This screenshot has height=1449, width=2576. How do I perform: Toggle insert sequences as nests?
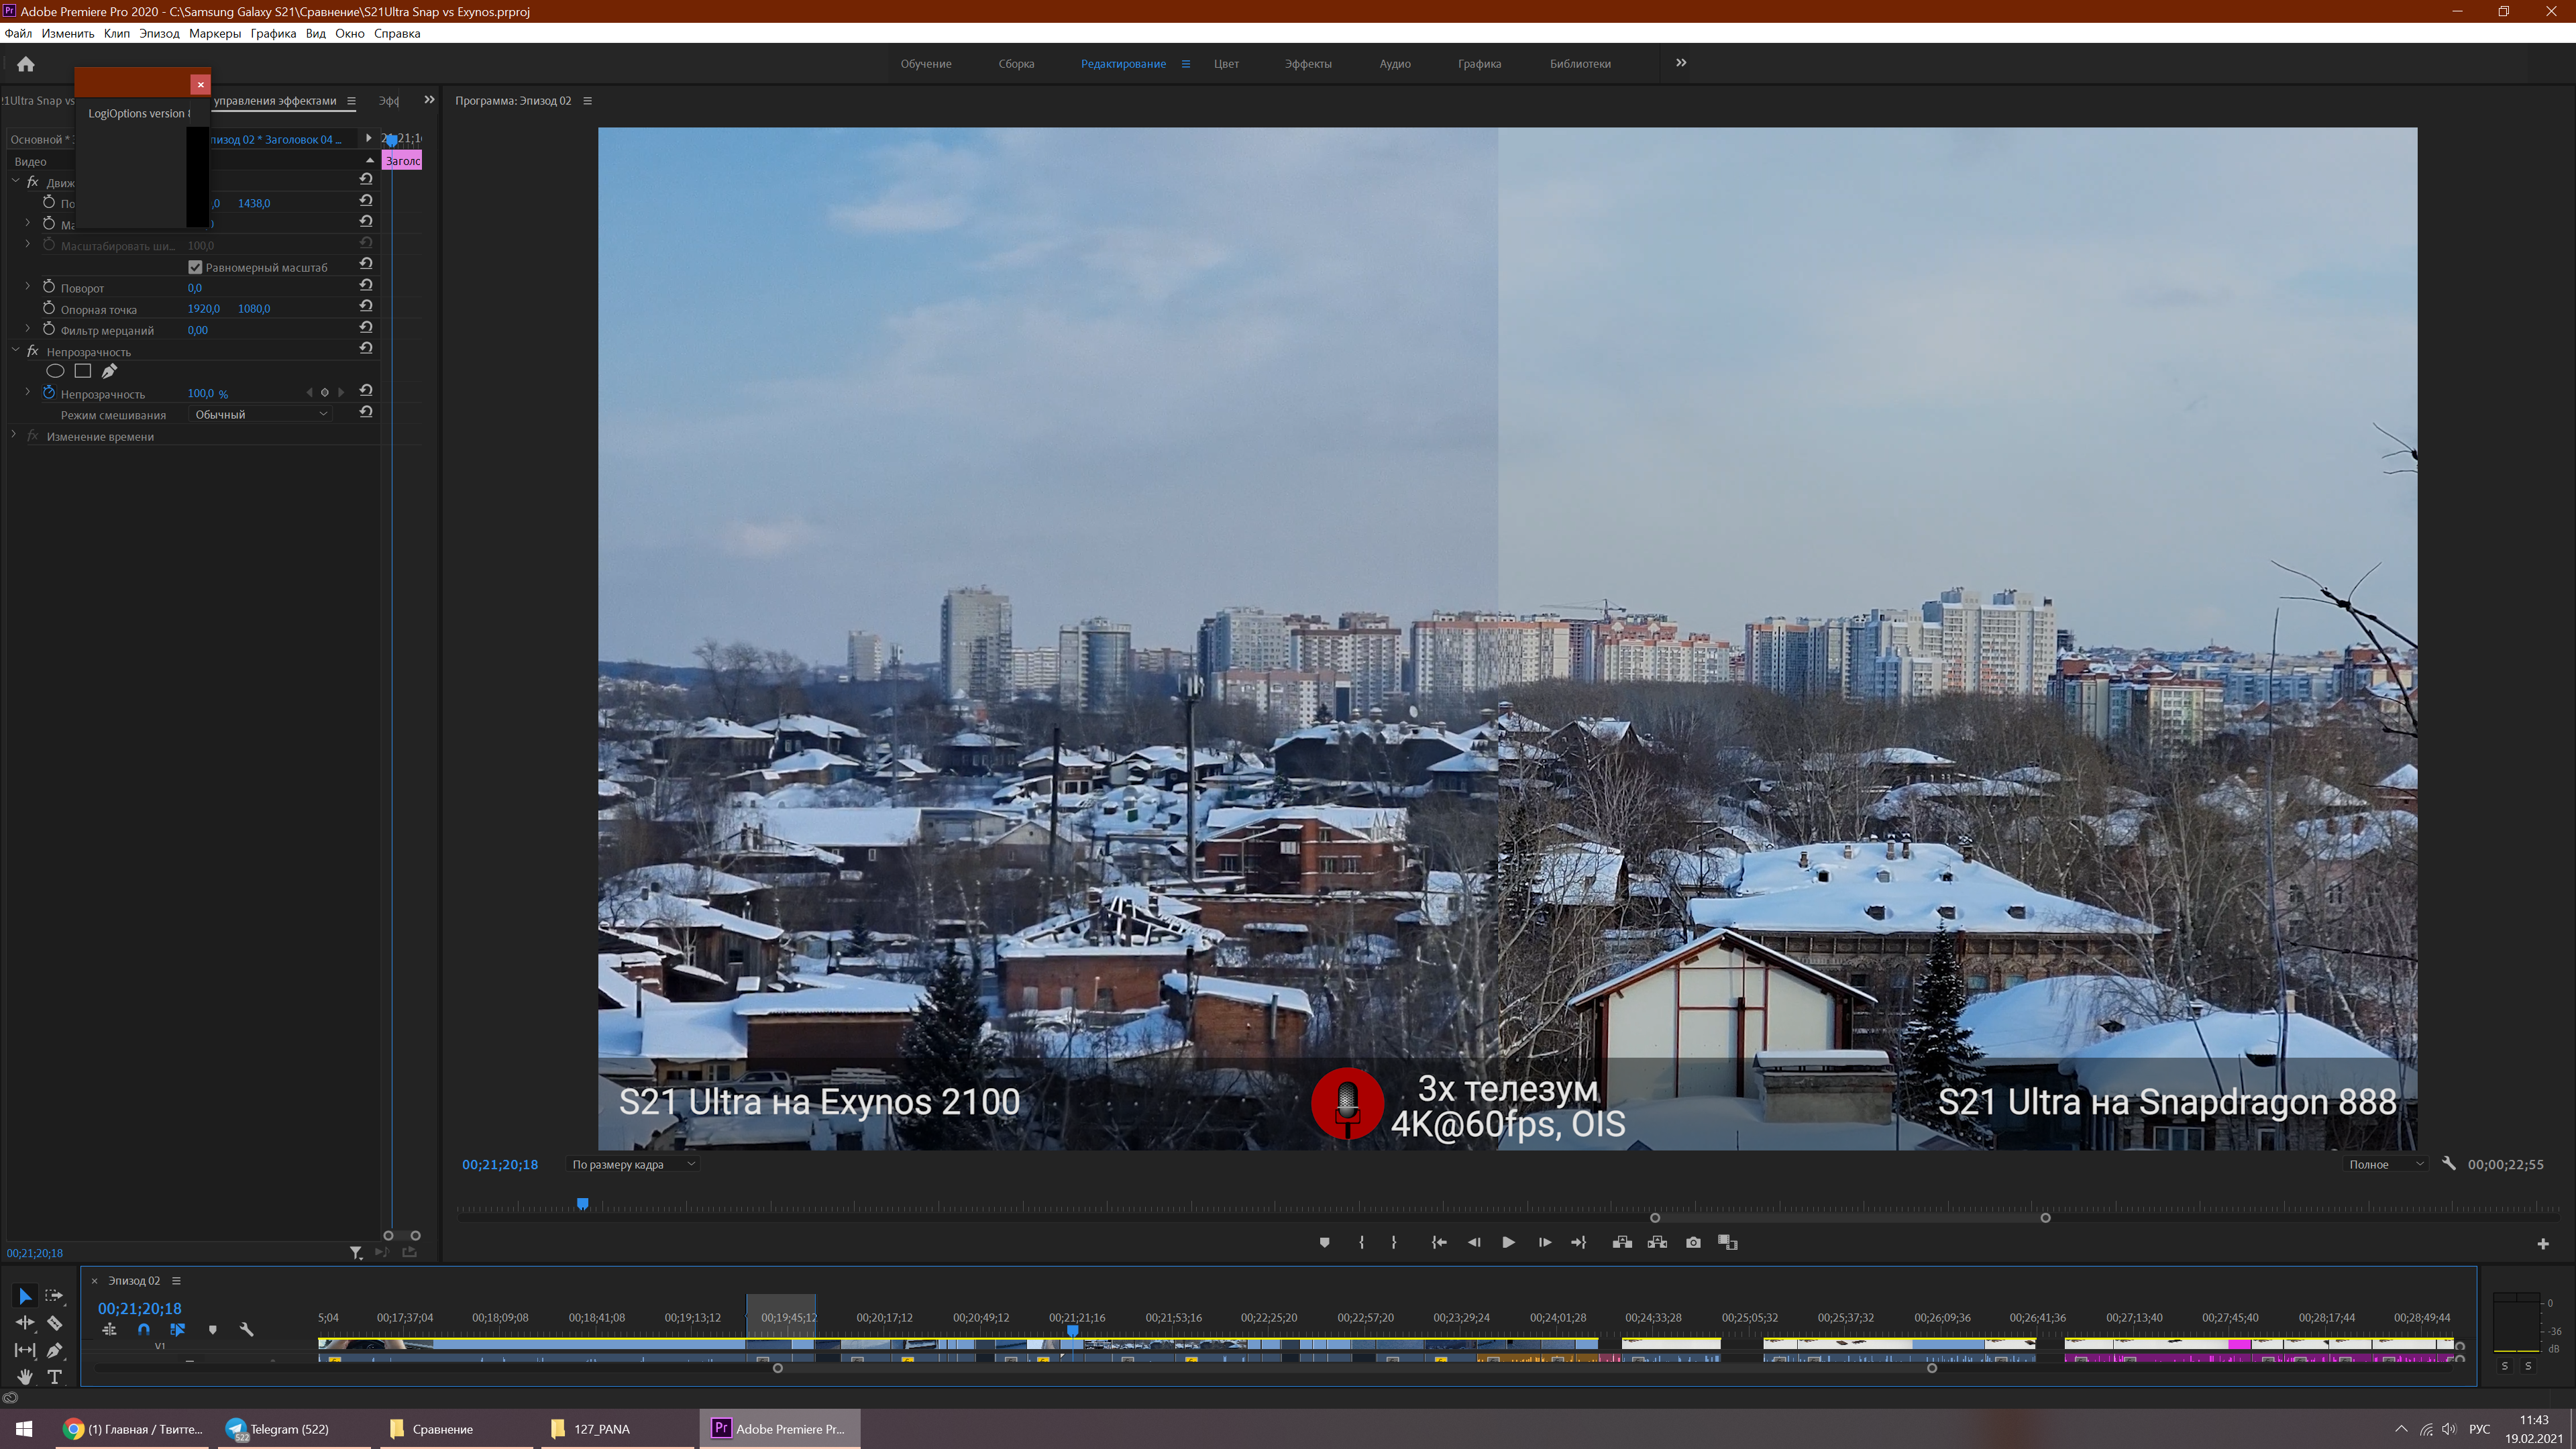coord(109,1330)
